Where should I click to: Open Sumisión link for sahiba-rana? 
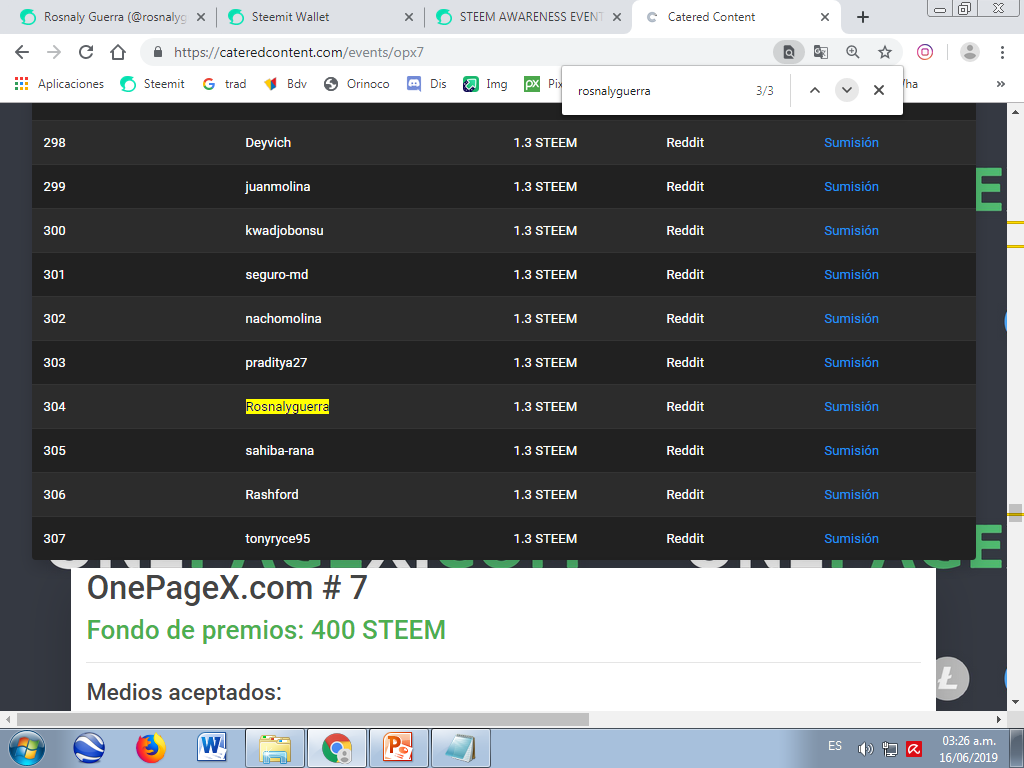coord(851,451)
